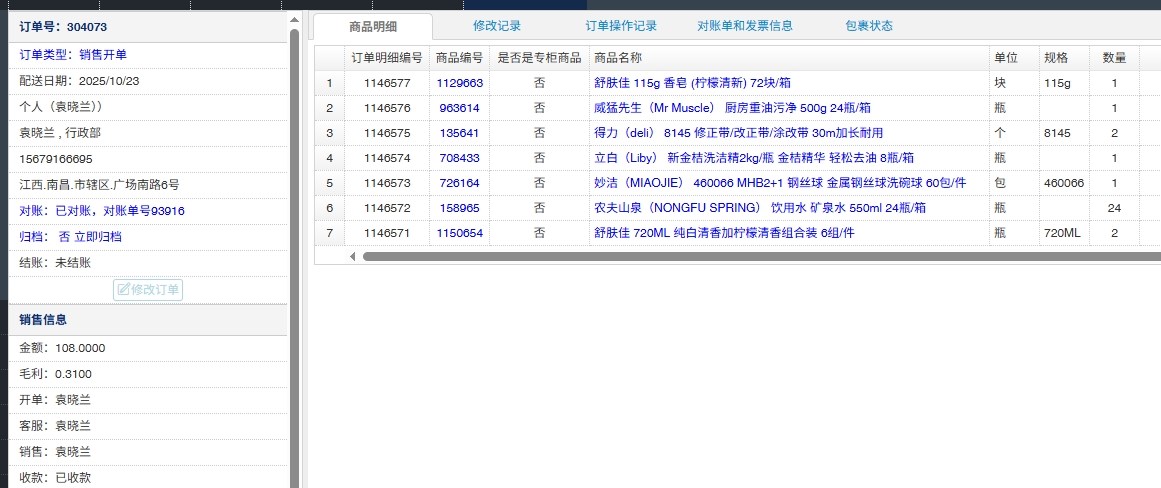
Task: Switch to the 修改记录 tab
Action: pyautogui.click(x=497, y=26)
